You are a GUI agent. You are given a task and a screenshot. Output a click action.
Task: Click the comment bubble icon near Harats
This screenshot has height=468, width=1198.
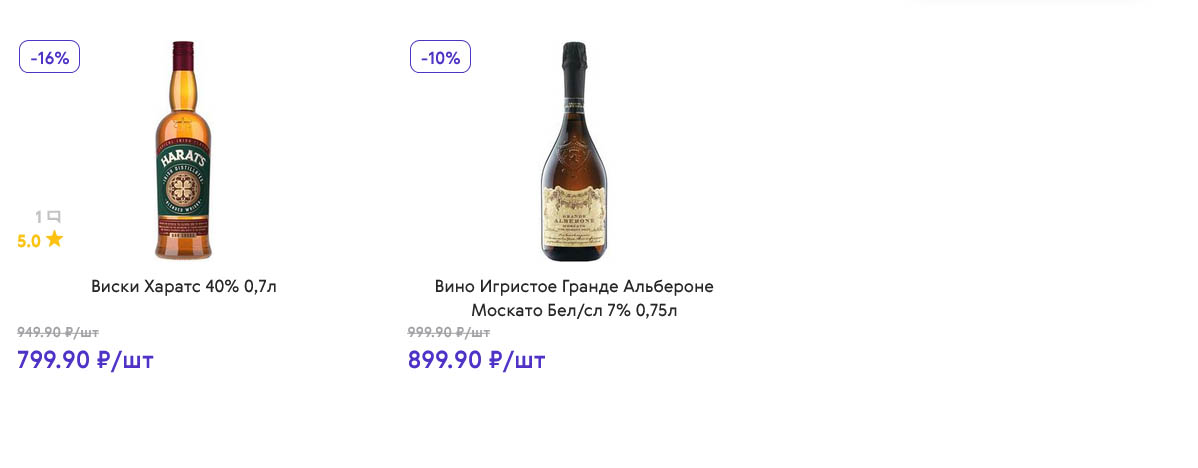[x=53, y=217]
